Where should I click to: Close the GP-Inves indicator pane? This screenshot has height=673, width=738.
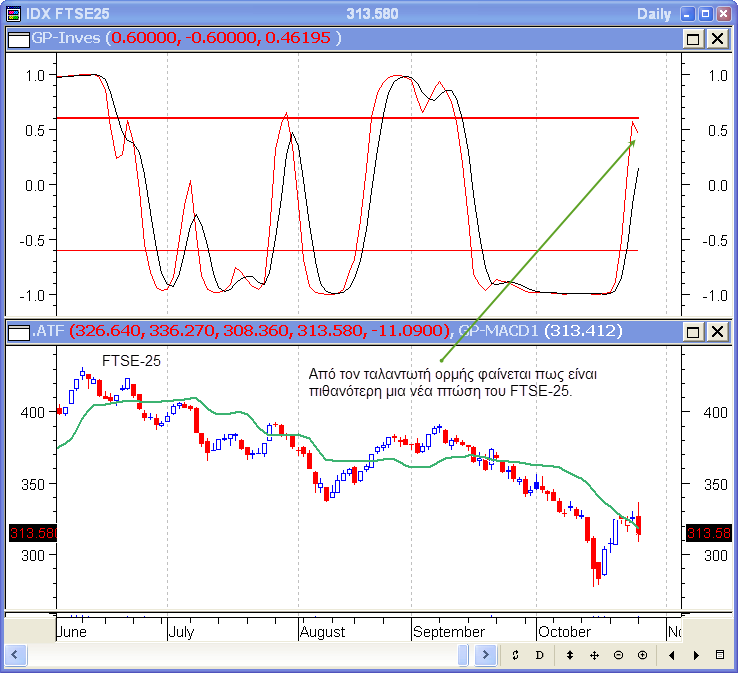tap(717, 38)
